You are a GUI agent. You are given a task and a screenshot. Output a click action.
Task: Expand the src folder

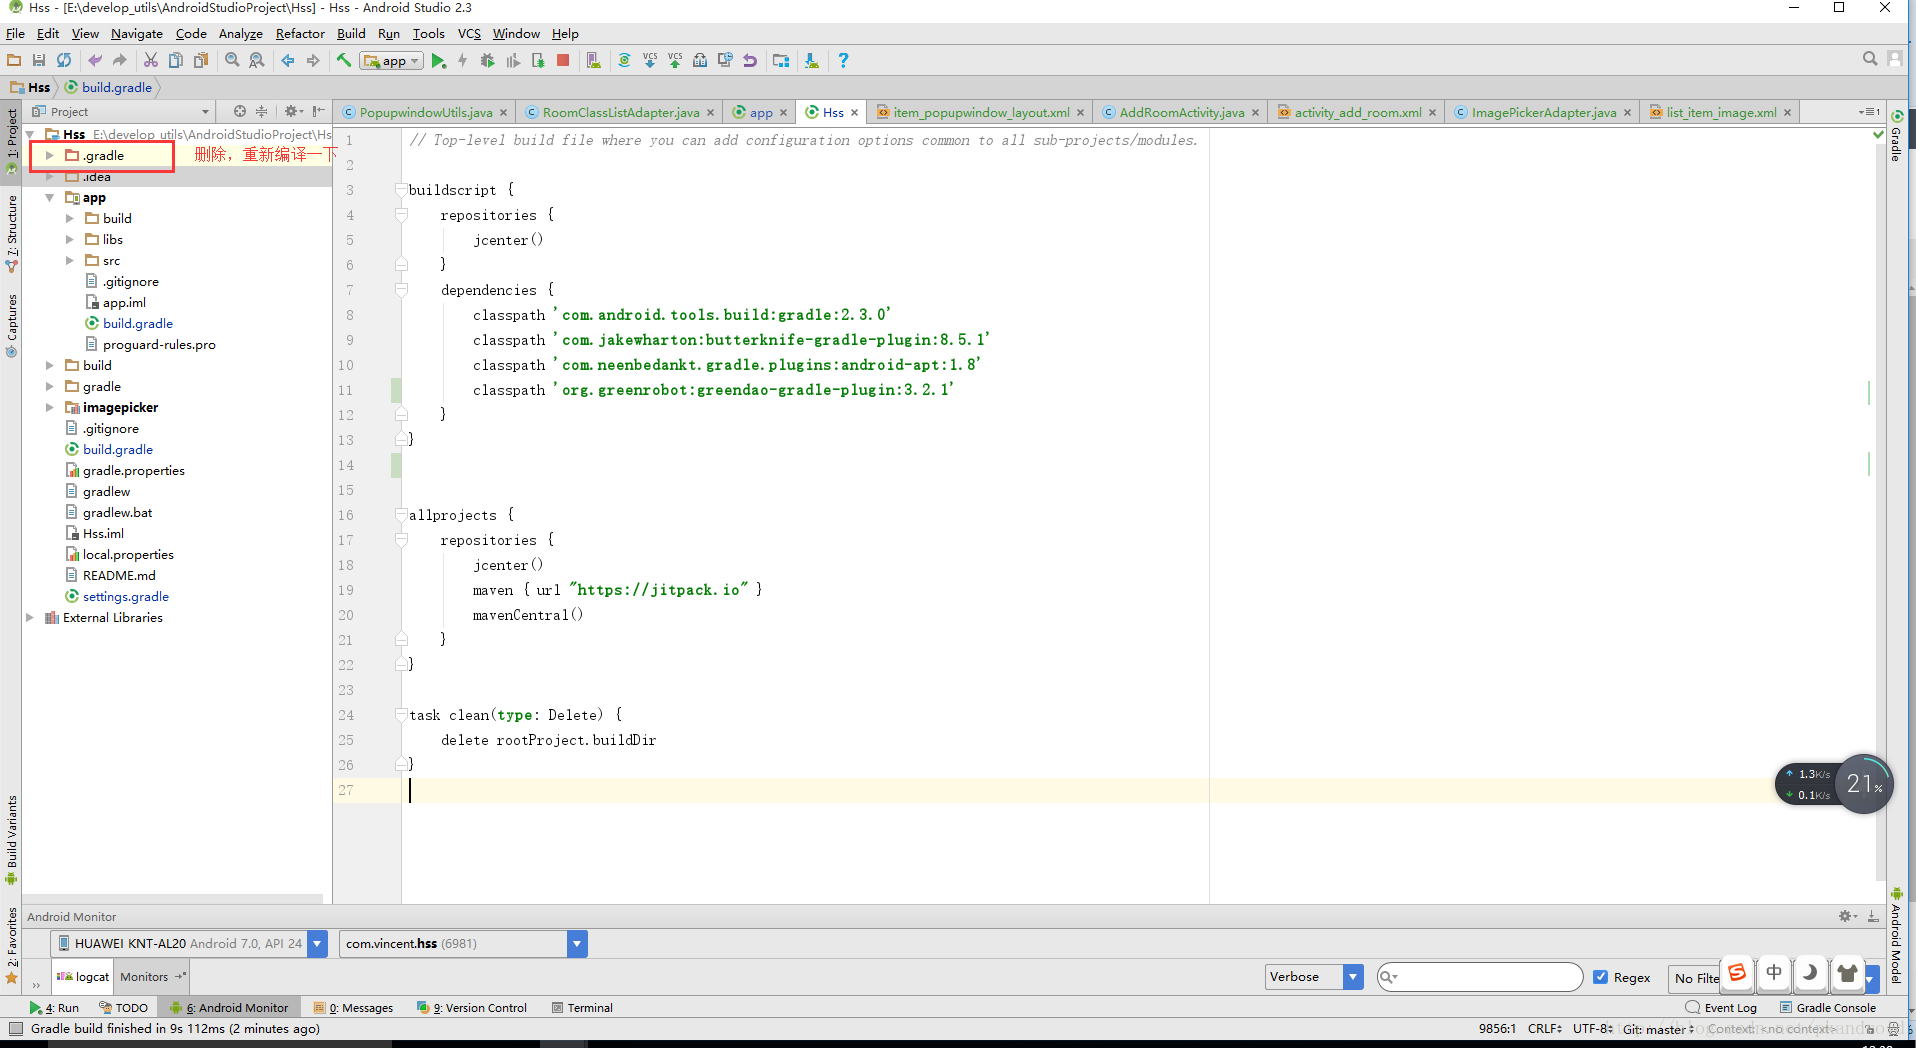(70, 261)
